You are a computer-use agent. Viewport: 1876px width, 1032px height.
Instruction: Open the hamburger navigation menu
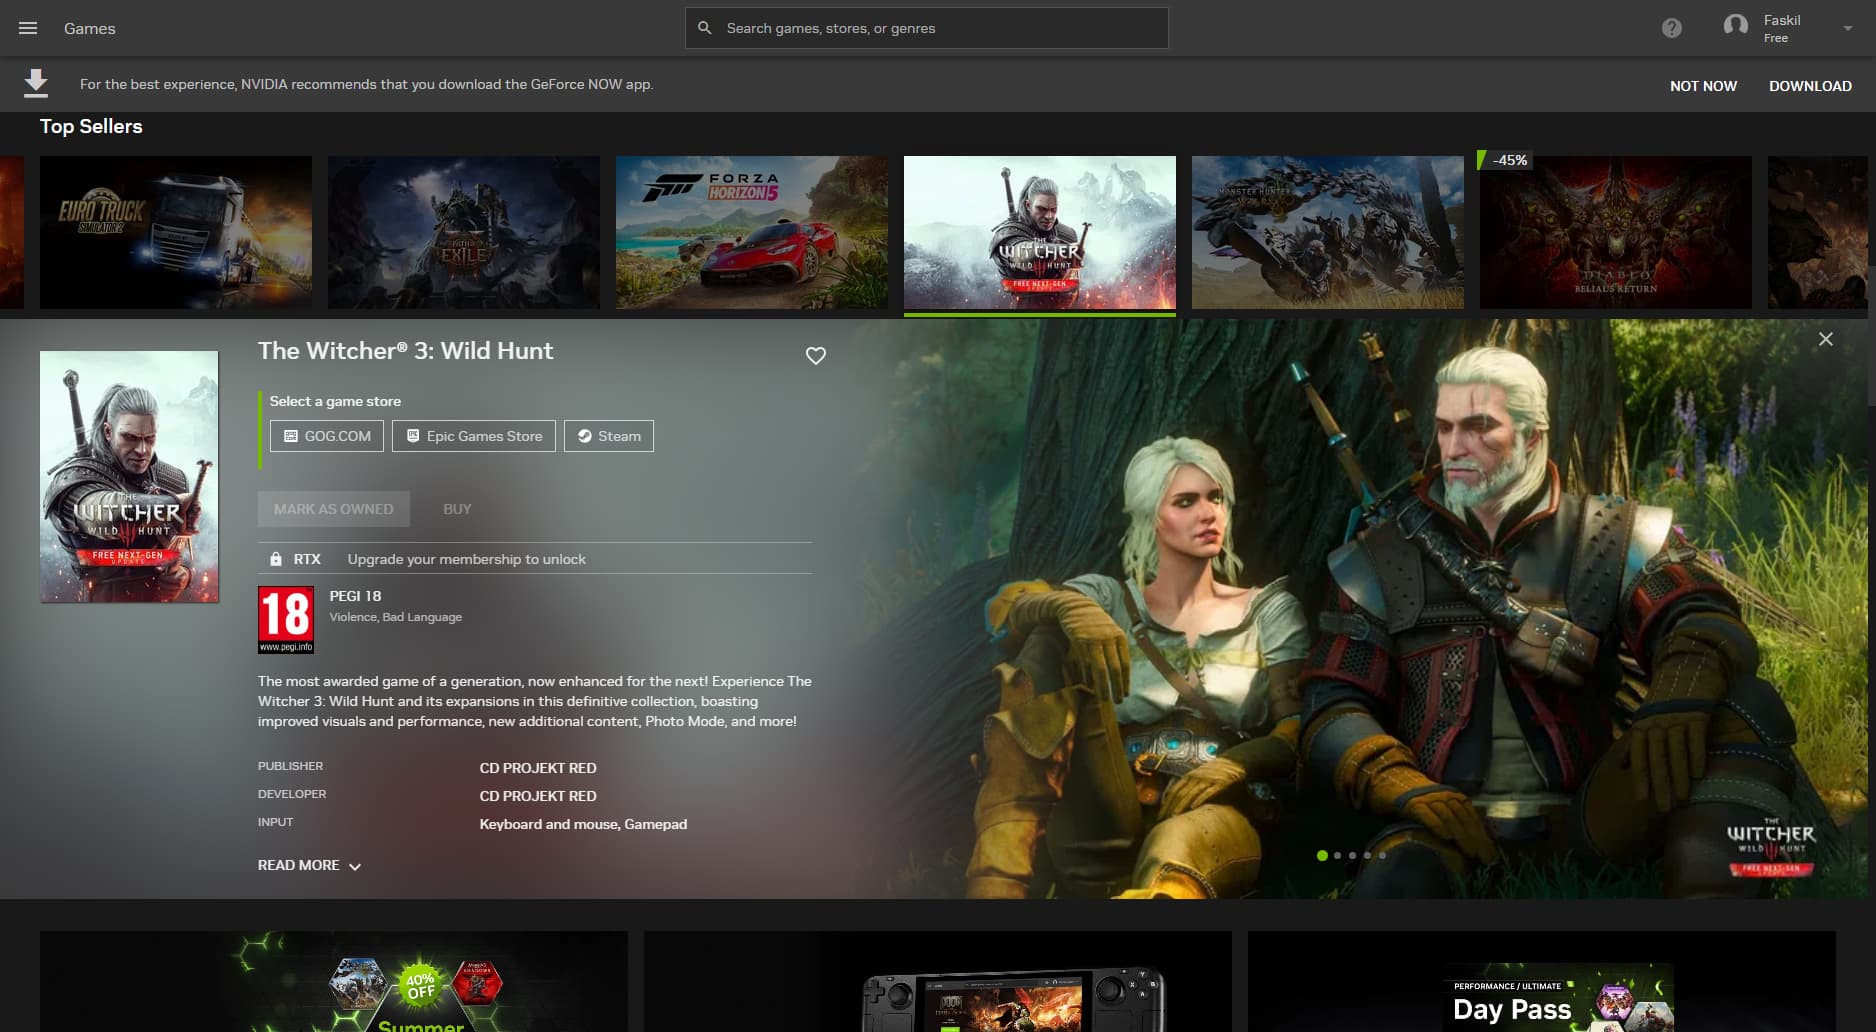pos(28,28)
